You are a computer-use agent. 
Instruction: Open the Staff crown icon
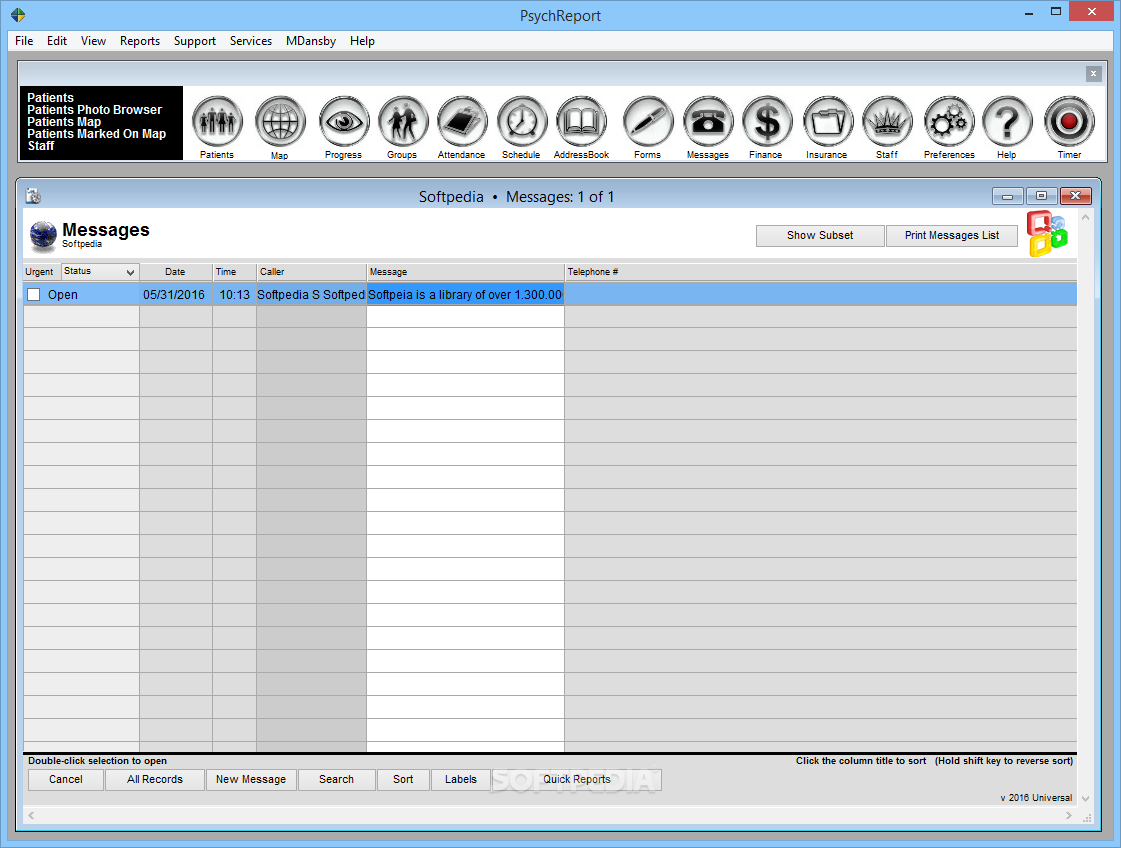887,121
